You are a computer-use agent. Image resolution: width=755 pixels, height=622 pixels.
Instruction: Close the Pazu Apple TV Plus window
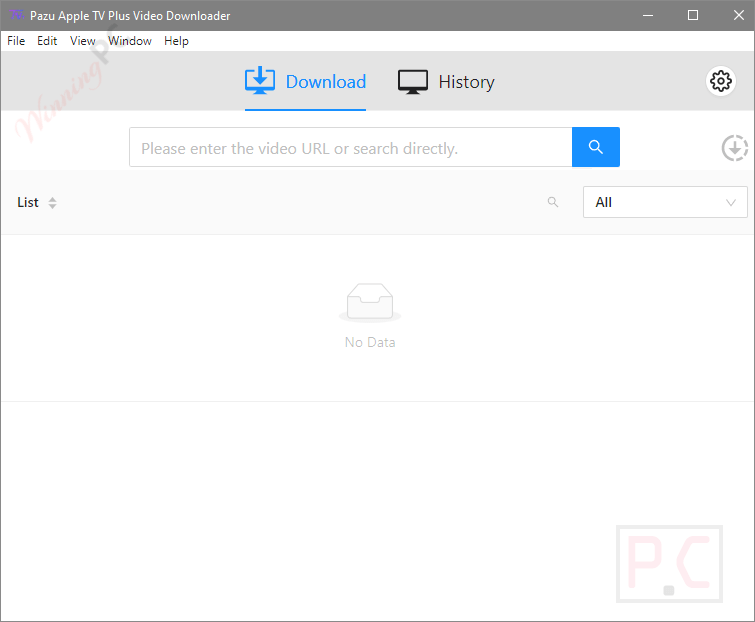(x=738, y=15)
